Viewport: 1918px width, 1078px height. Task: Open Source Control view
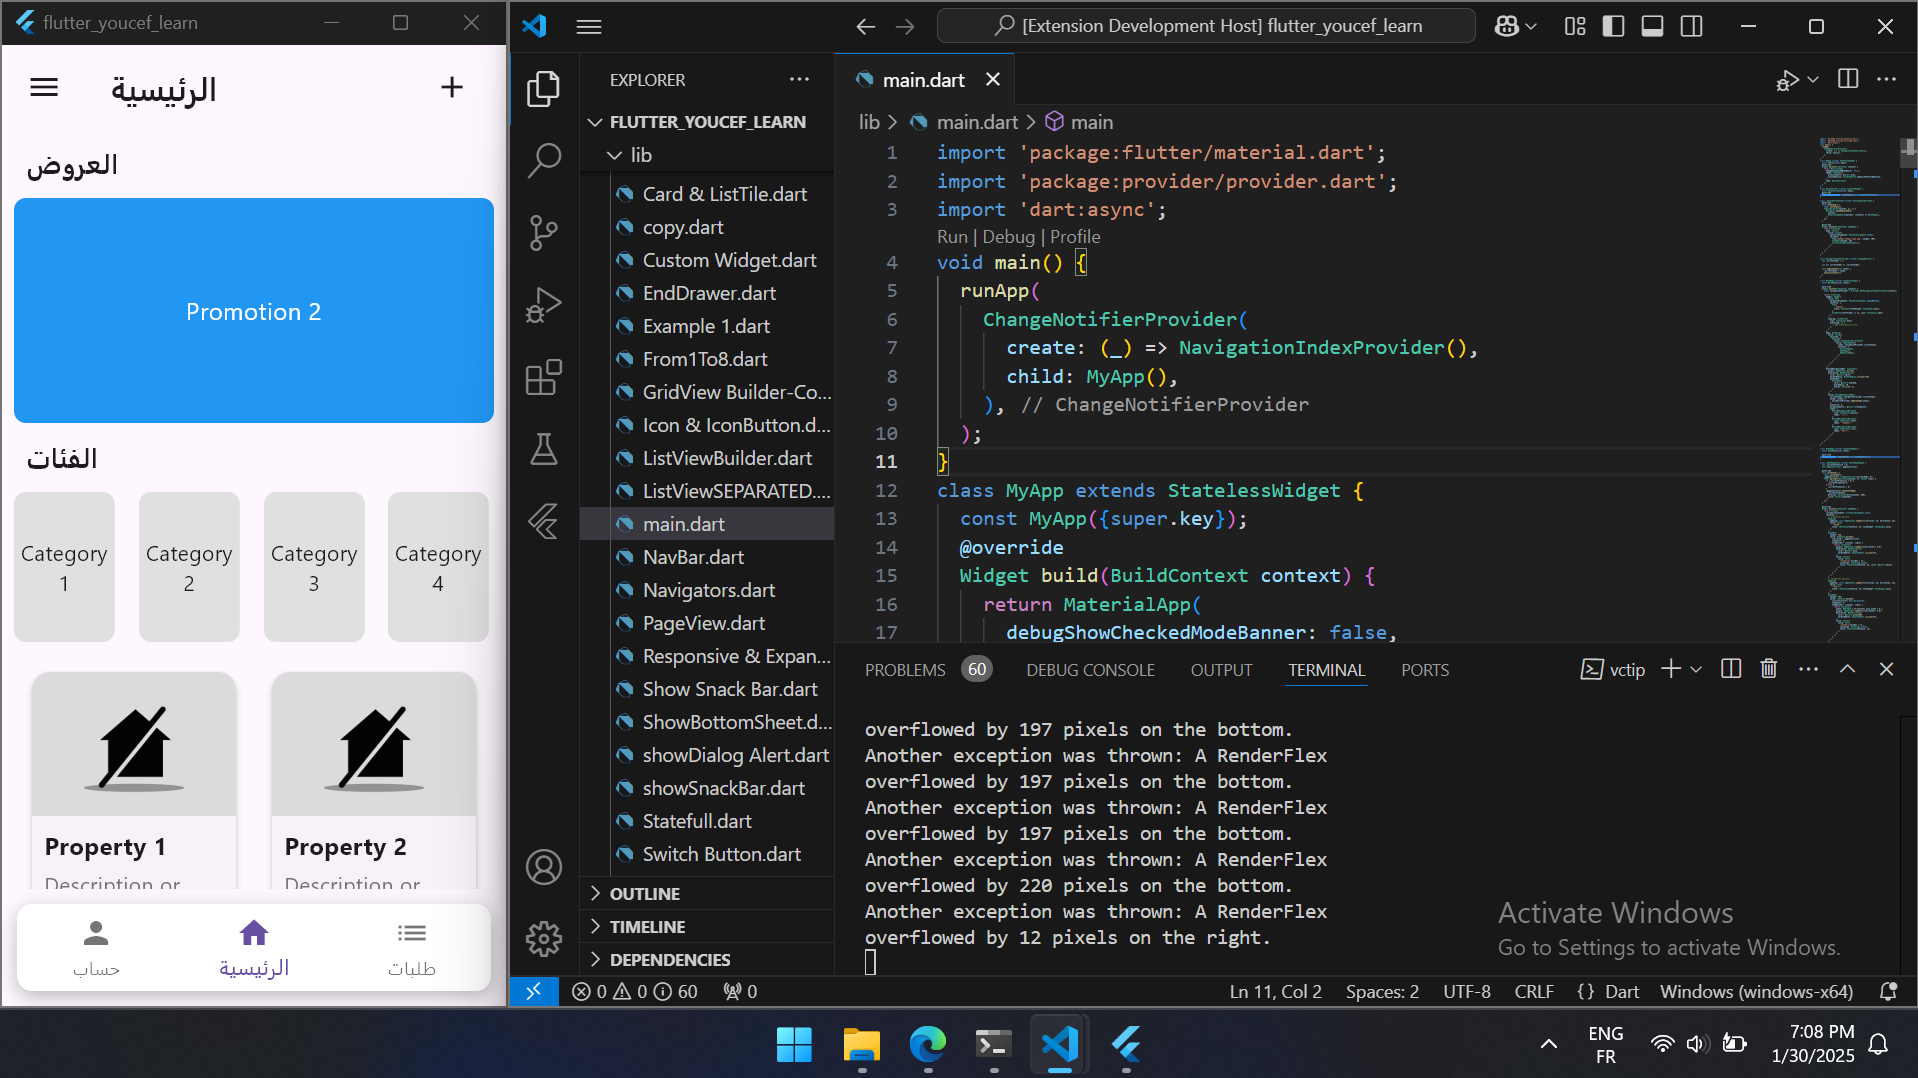tap(543, 232)
